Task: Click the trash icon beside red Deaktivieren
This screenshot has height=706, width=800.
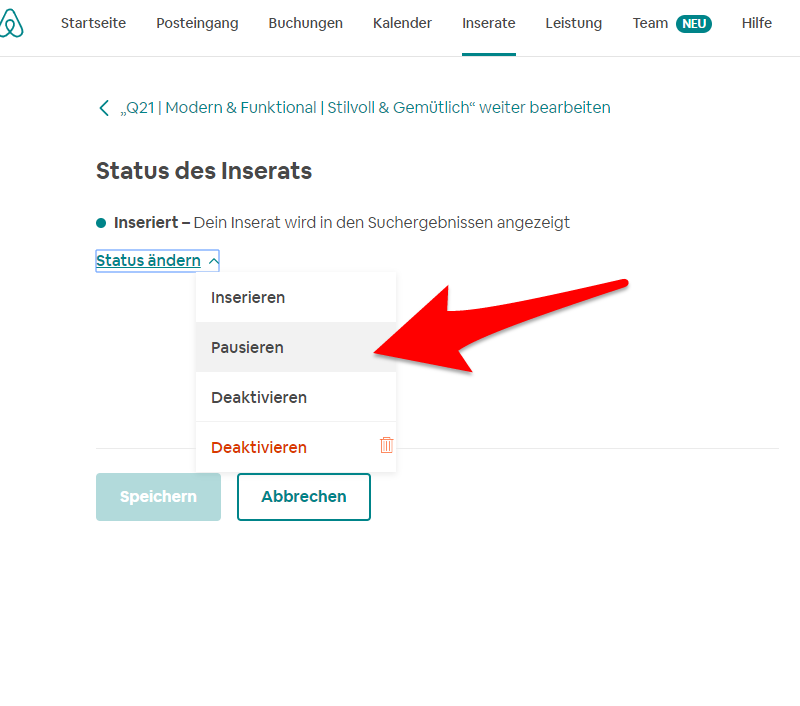Action: pos(386,447)
